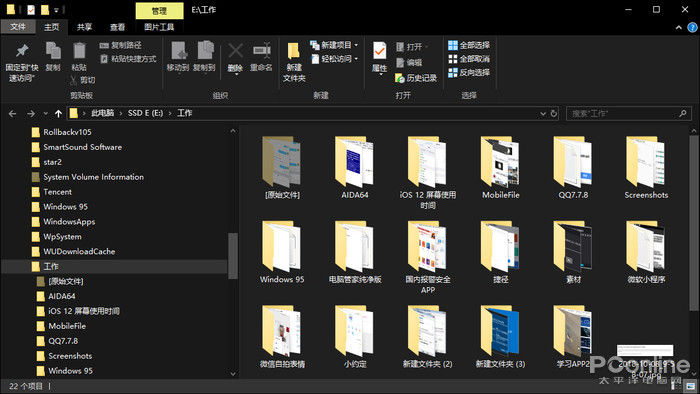
Task: Open the File (文件) menu tab
Action: 18,27
